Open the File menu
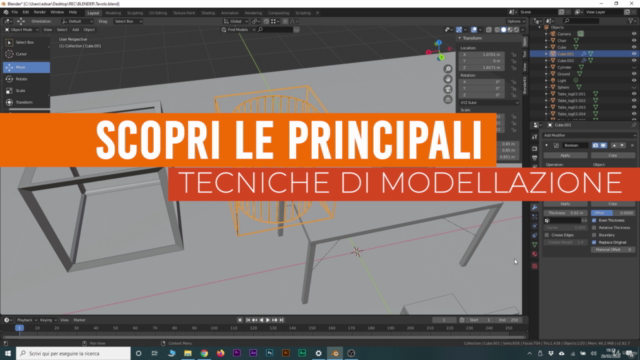This screenshot has width=640, height=360. (15, 13)
